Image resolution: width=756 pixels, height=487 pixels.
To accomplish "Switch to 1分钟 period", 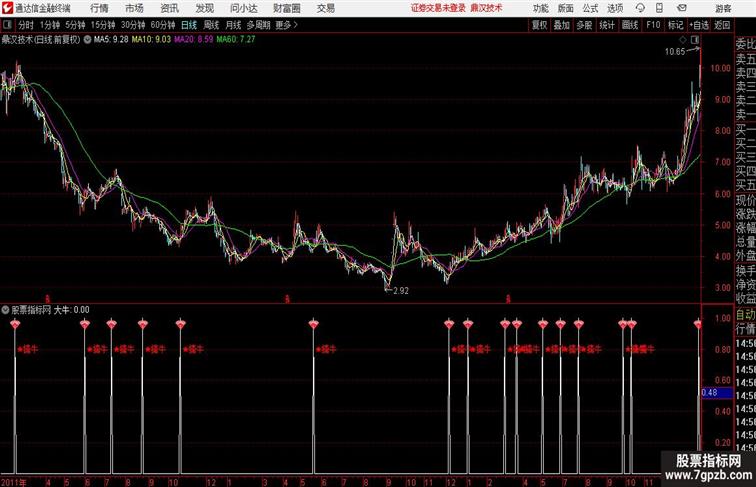I will tap(49, 25).
